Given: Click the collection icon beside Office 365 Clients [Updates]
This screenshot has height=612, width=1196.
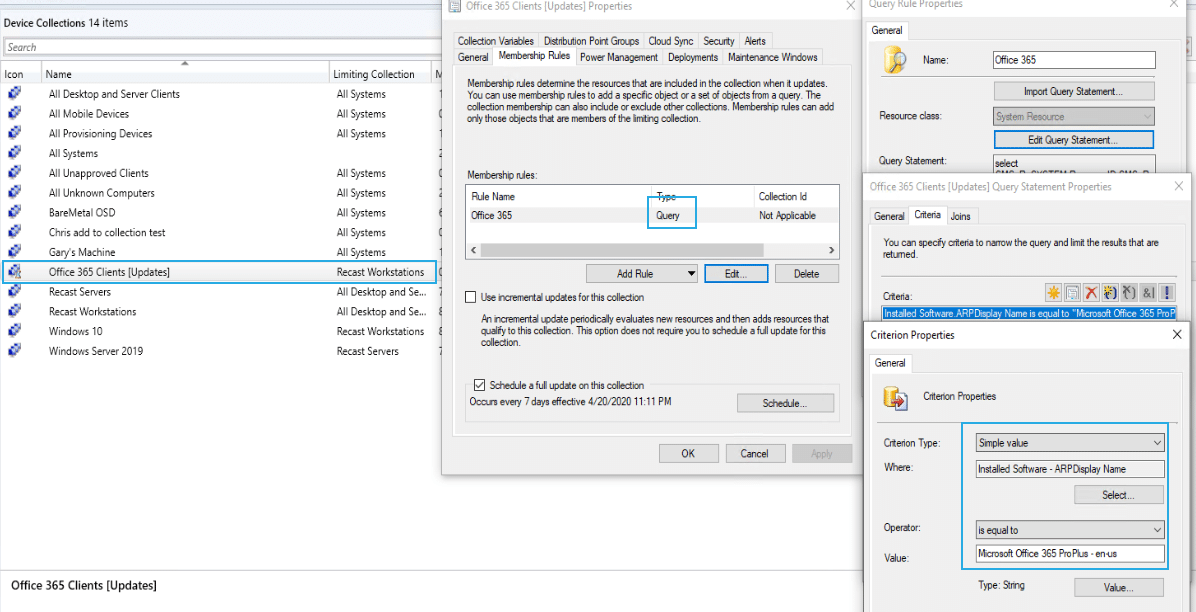Looking at the screenshot, I should point(13,271).
